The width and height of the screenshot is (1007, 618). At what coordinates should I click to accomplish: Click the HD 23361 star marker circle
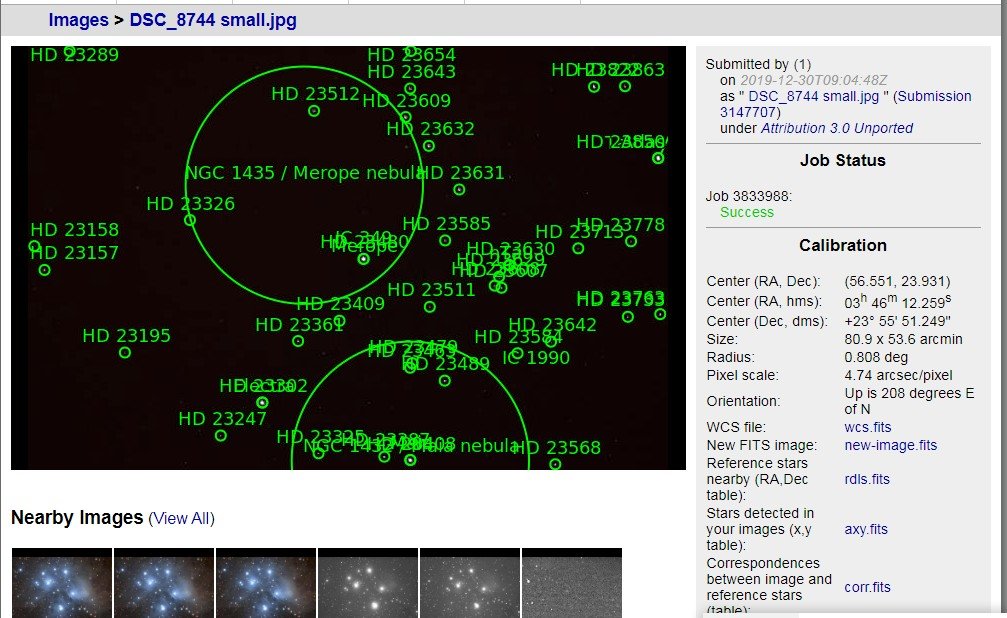(x=298, y=341)
